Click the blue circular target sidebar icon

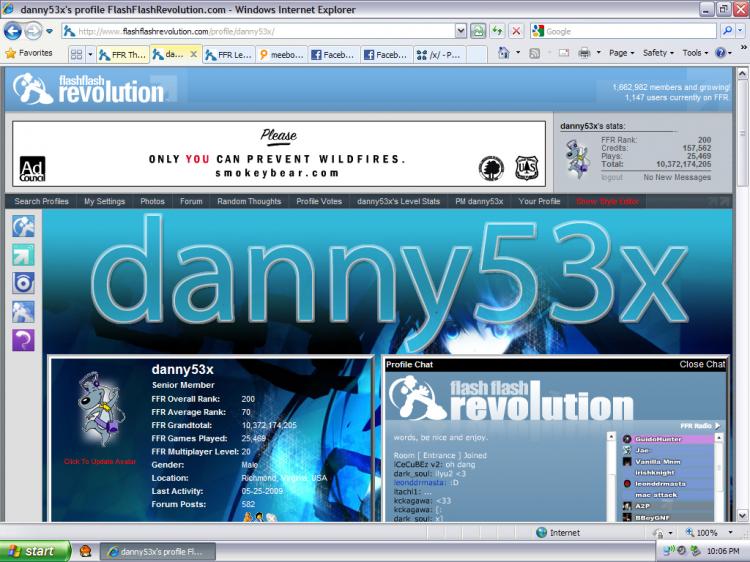[x=23, y=283]
